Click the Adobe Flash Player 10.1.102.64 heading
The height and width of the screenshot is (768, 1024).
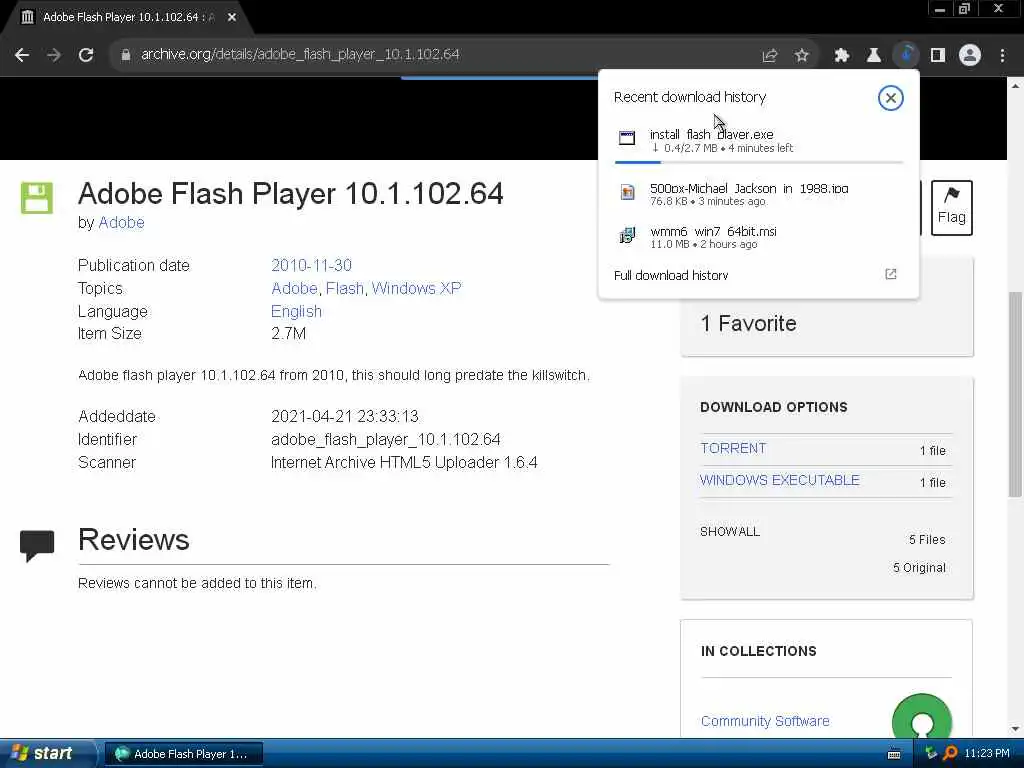coord(291,193)
